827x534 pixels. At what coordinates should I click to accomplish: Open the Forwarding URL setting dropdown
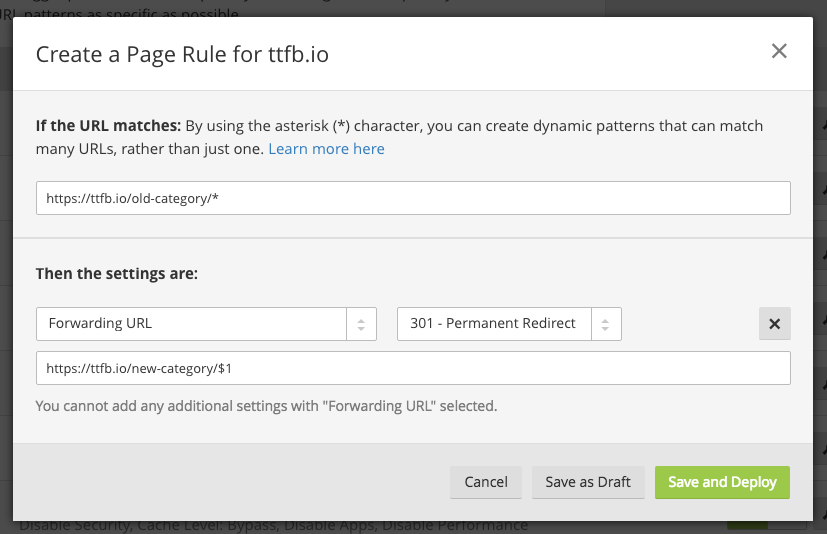(206, 323)
